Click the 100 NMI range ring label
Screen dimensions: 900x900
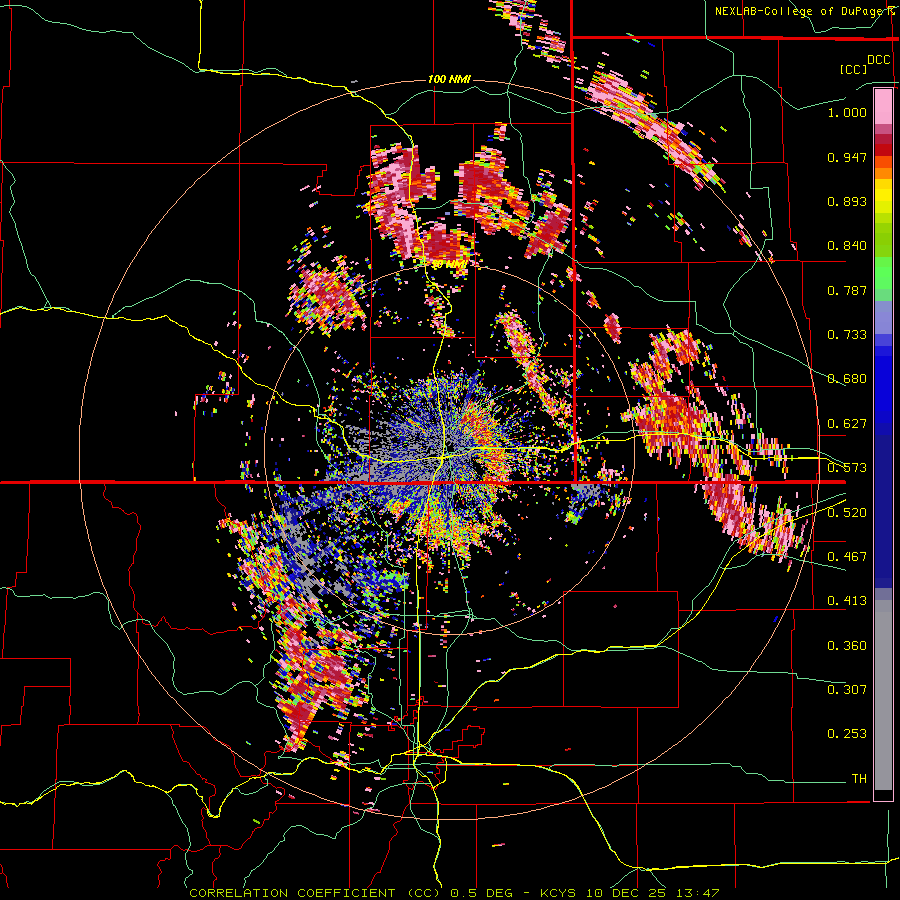point(449,79)
